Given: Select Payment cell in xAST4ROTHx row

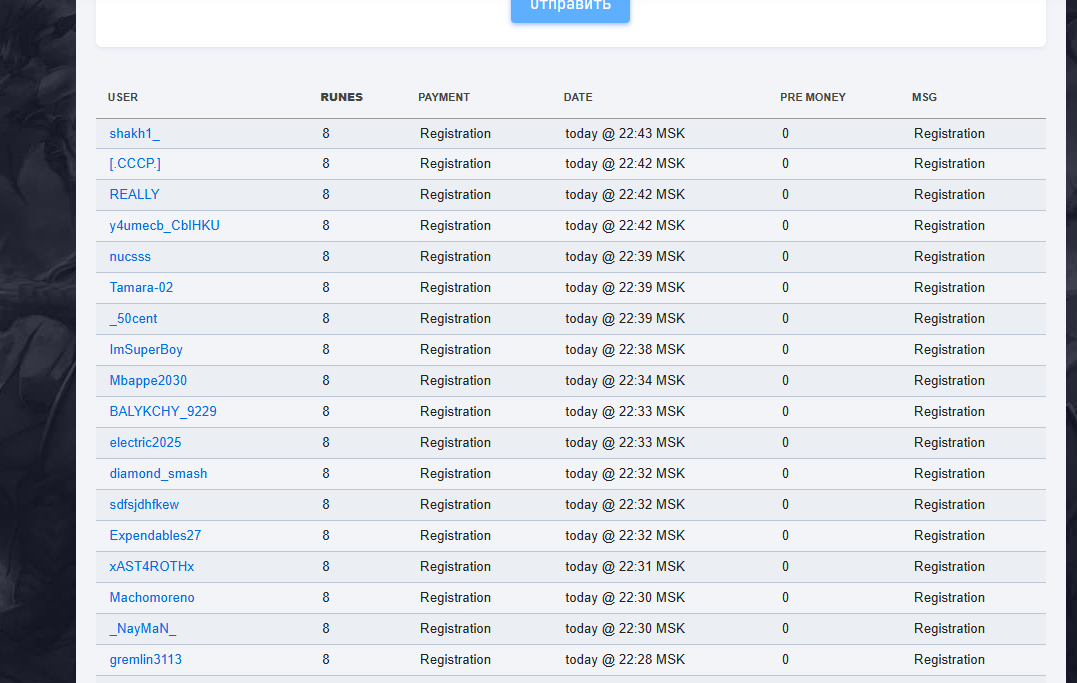Looking at the screenshot, I should tap(455, 566).
